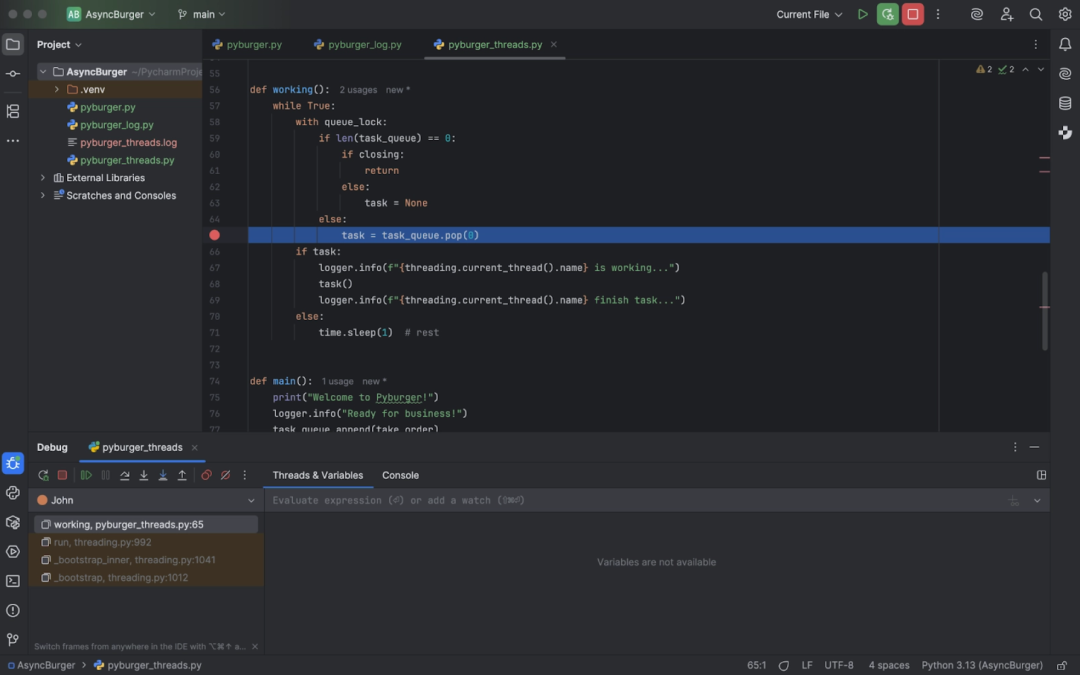
Task: Open the AsyncBurger project dropdown
Action: click(111, 14)
